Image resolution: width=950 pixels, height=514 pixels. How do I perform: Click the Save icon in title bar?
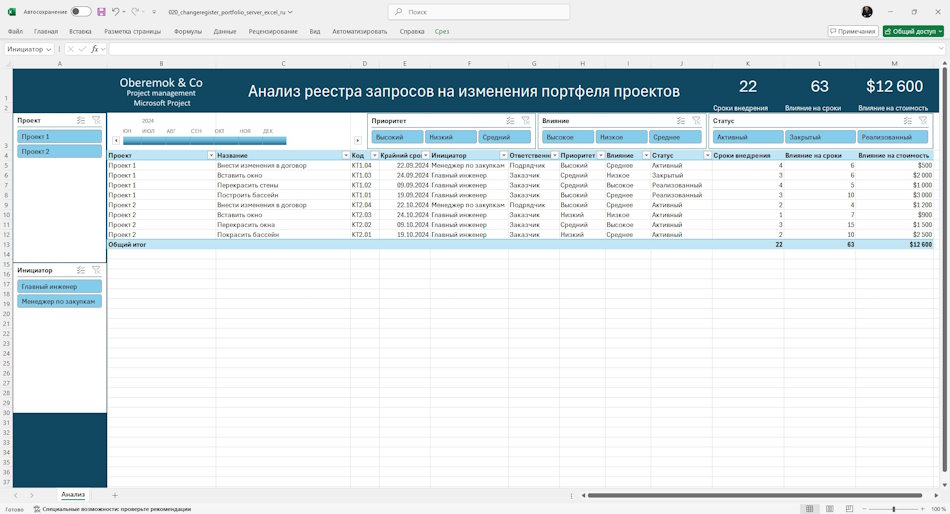point(101,12)
